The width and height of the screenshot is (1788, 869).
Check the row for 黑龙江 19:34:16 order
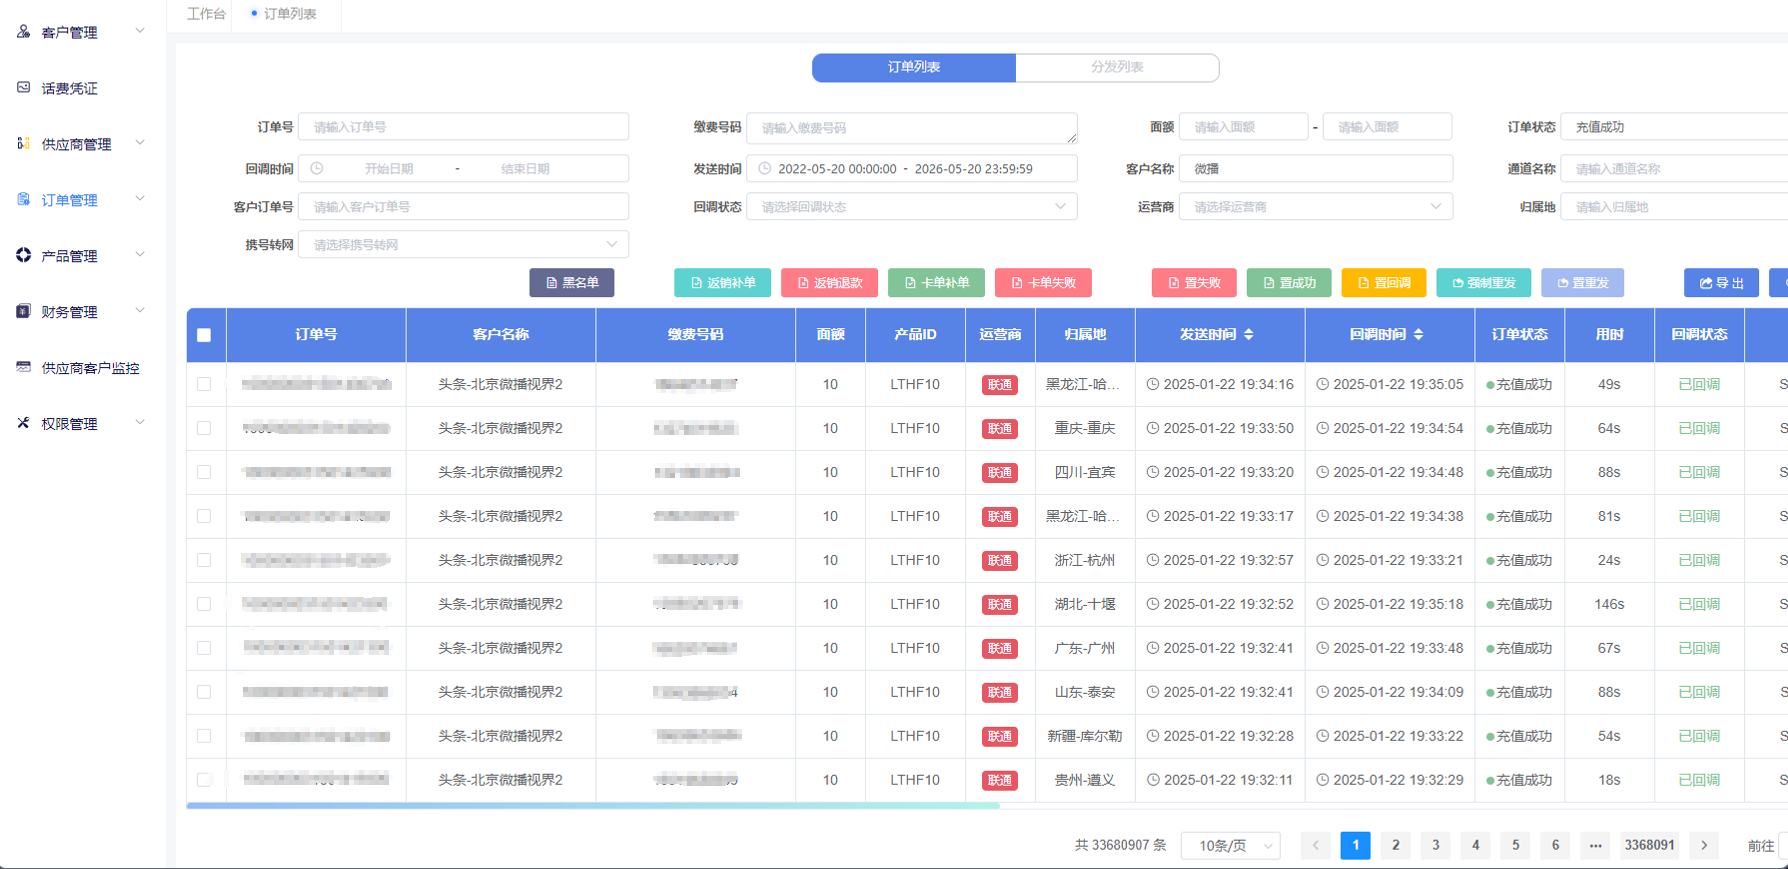pos(204,384)
